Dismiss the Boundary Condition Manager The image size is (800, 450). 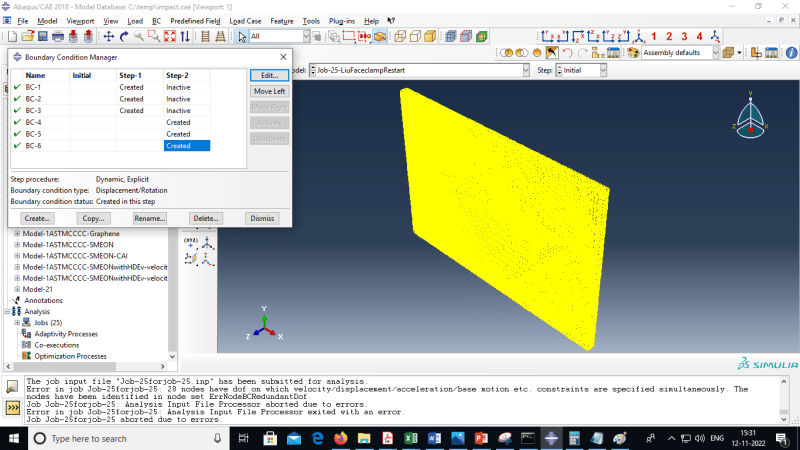262,218
